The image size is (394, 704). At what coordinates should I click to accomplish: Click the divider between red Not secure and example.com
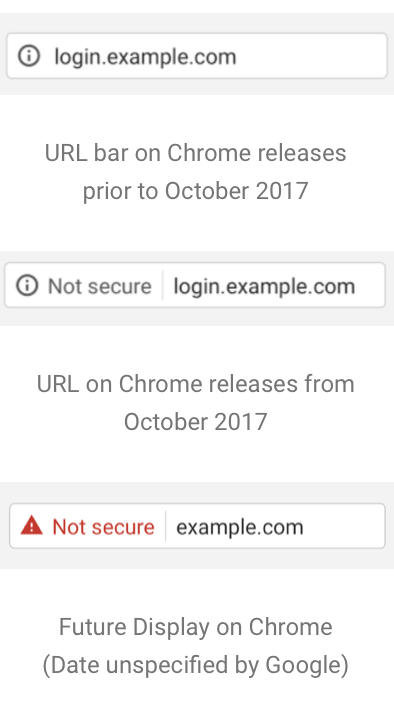click(x=165, y=526)
